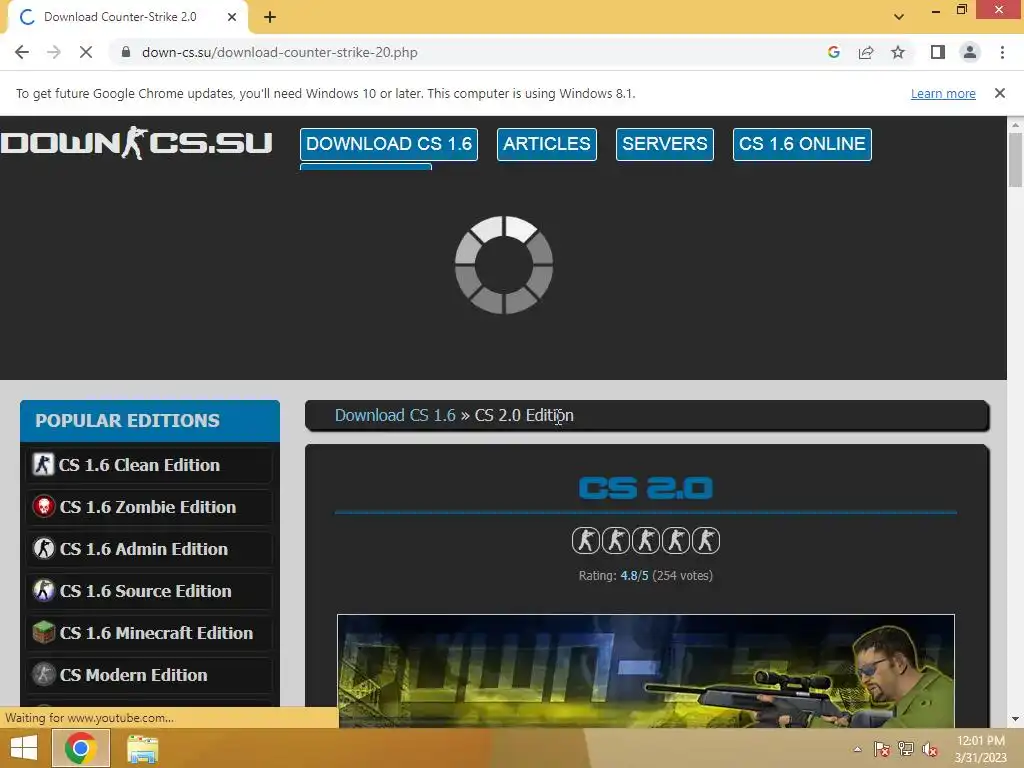Click the Download CS 1.6 breadcrumb link
Image resolution: width=1024 pixels, height=768 pixels.
click(x=395, y=415)
